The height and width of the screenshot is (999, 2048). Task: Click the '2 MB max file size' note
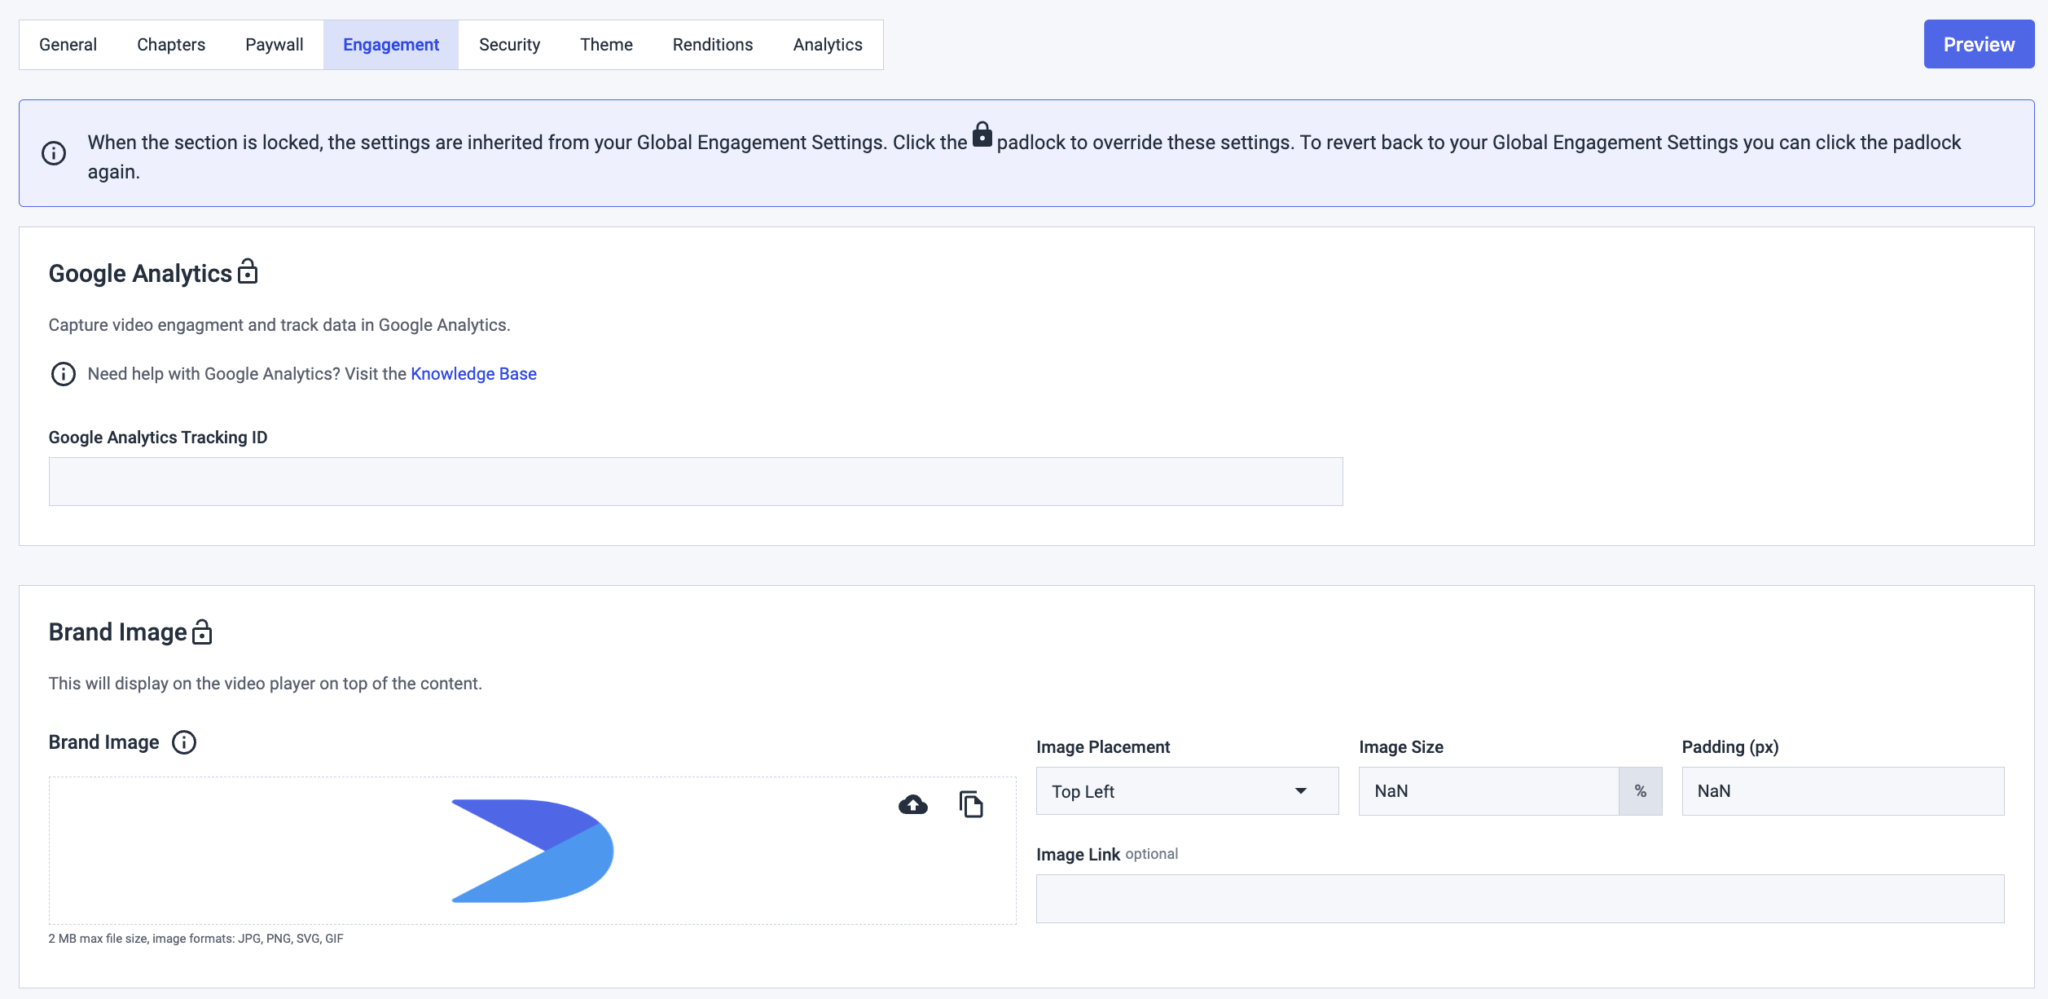click(x=196, y=939)
